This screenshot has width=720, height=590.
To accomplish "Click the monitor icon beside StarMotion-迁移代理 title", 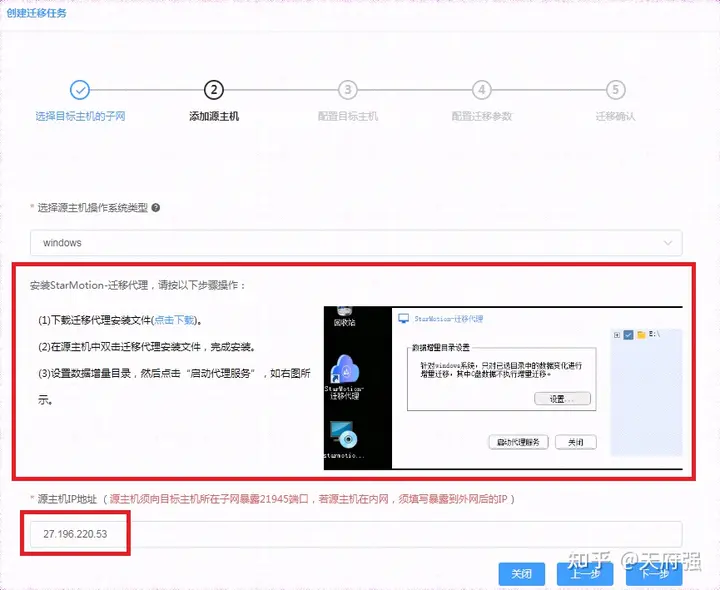I will [404, 319].
